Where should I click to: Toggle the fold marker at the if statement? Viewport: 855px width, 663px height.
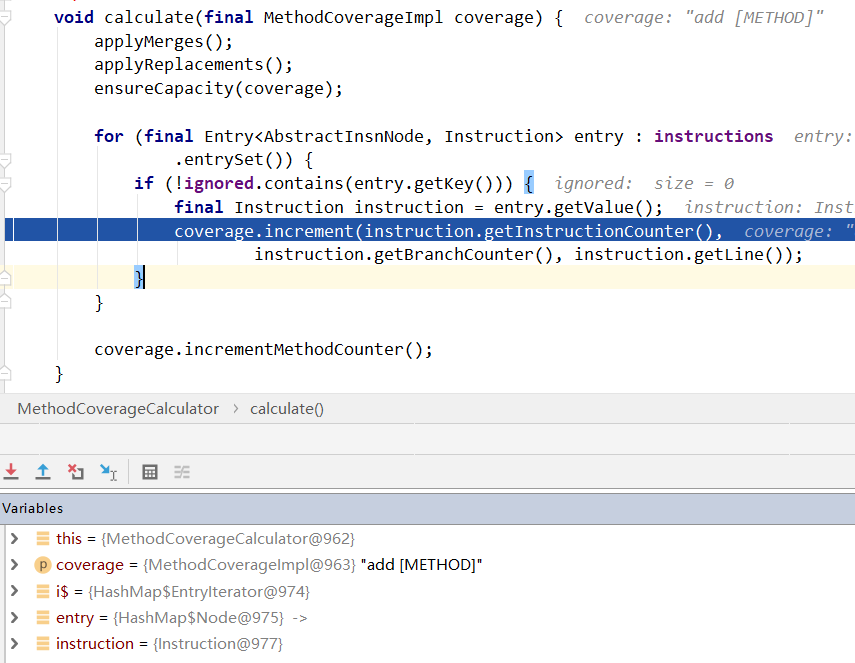(6, 184)
